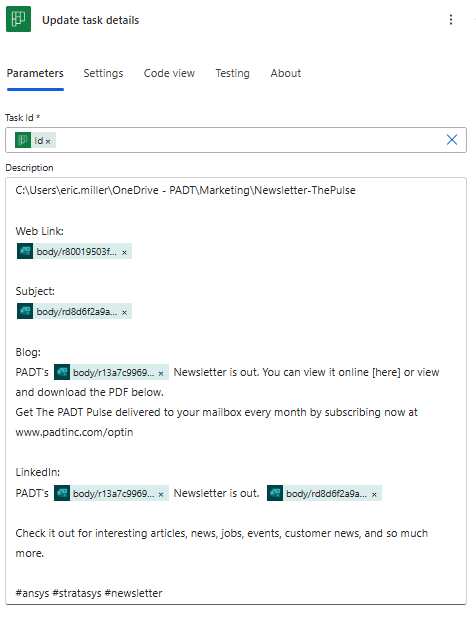476x620 pixels.
Task: Click the Planner icon in the Id token
Action: (x=23, y=140)
